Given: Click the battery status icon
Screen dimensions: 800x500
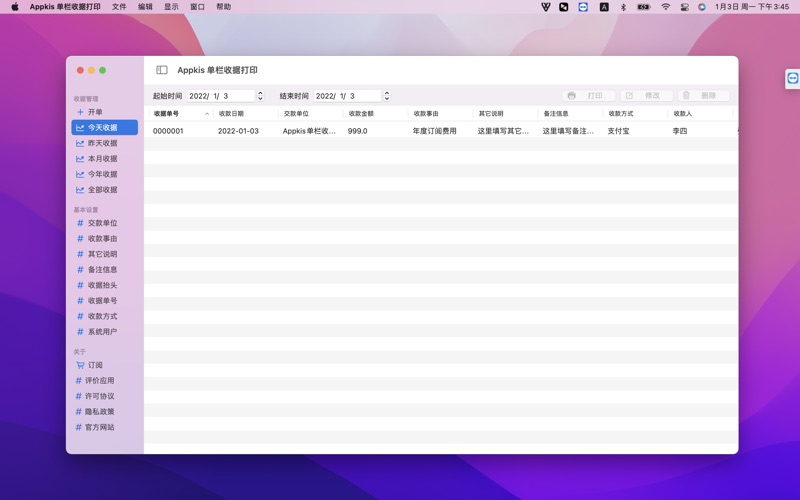Looking at the screenshot, I should click(644, 7).
